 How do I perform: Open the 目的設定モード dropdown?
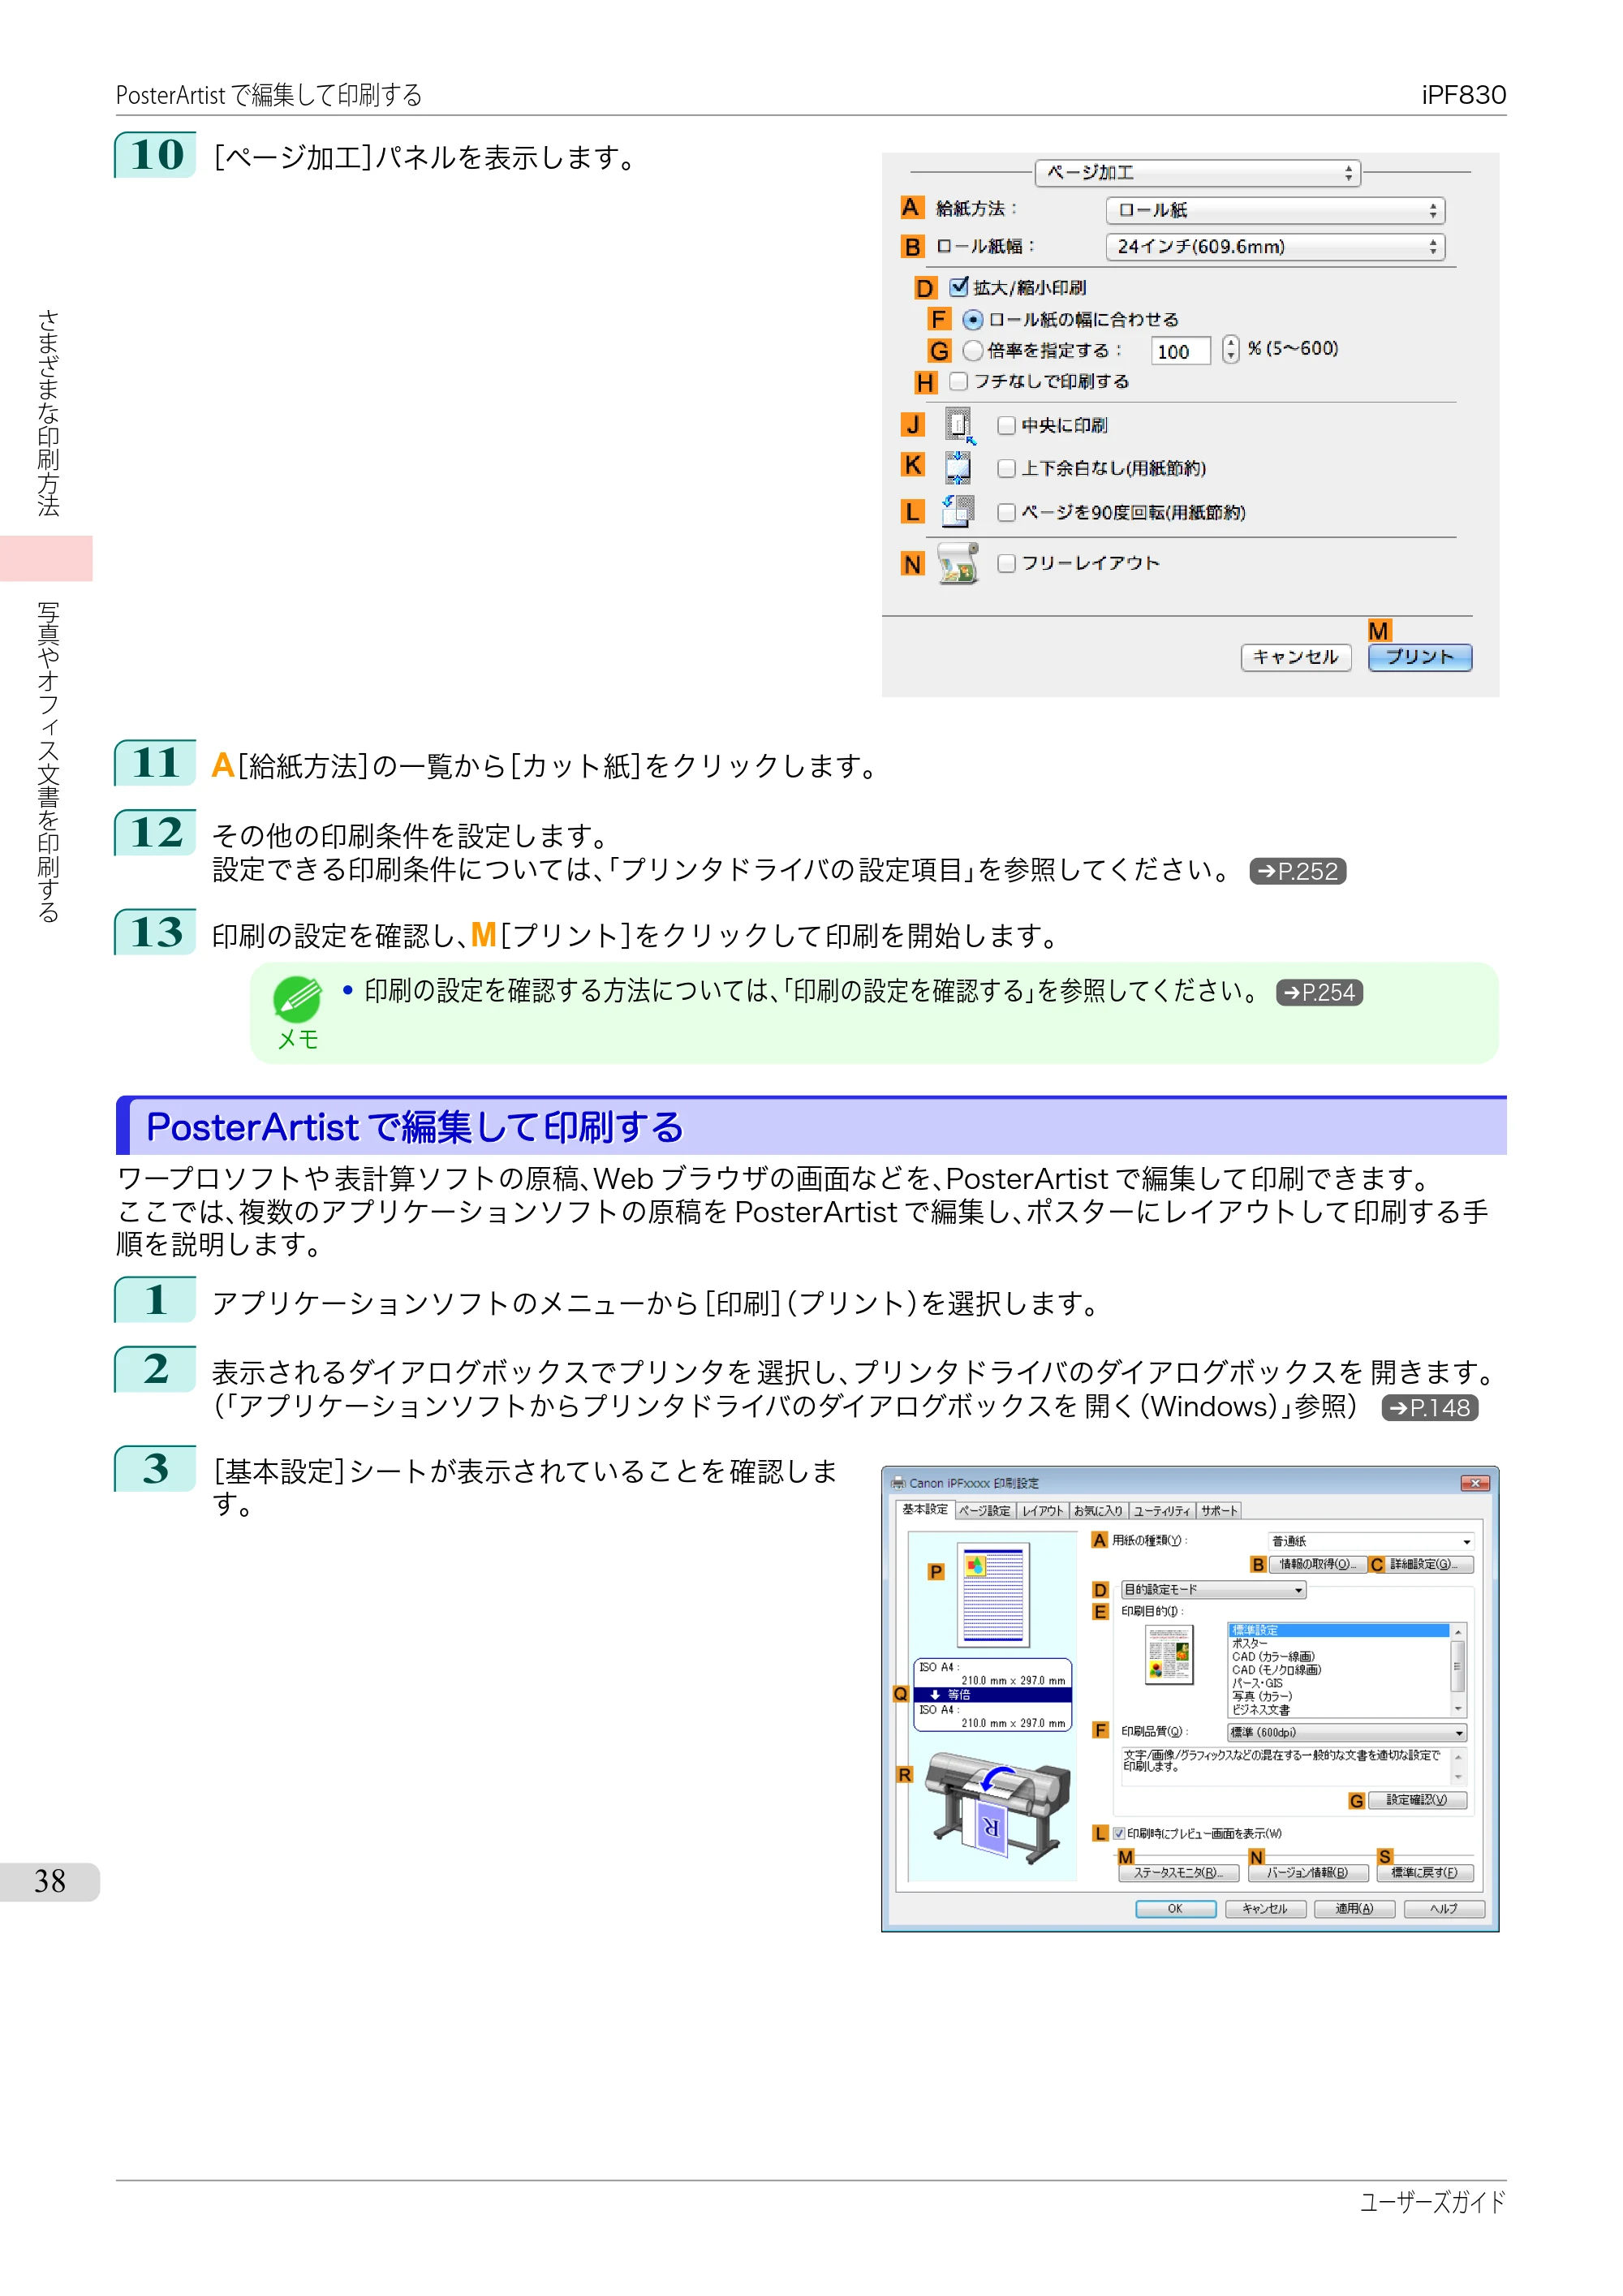click(x=1213, y=1590)
